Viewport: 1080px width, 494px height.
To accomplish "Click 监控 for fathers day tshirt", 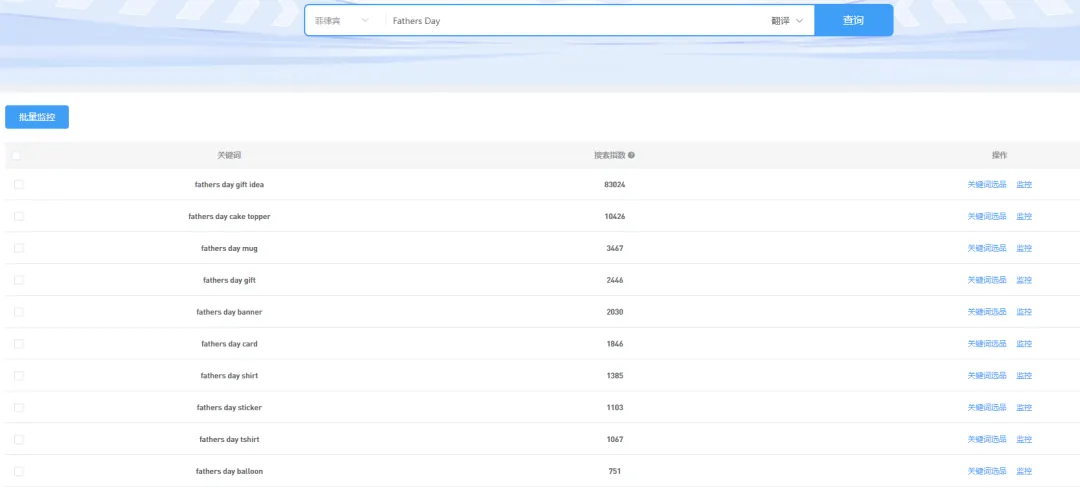I will [1024, 440].
